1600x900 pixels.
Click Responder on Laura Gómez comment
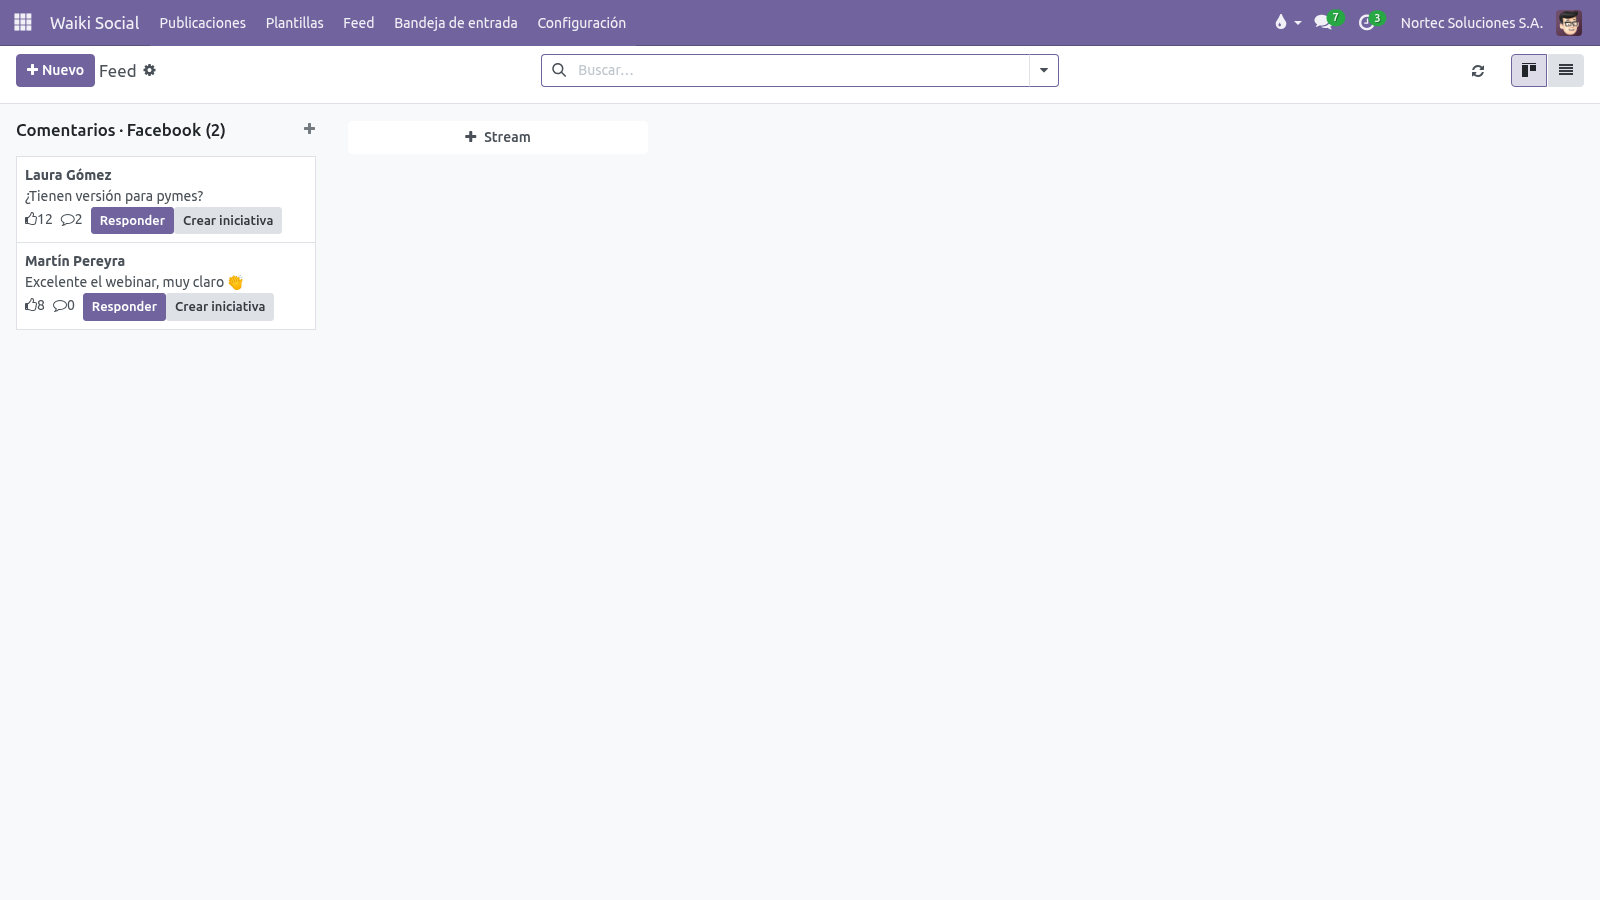pos(132,220)
